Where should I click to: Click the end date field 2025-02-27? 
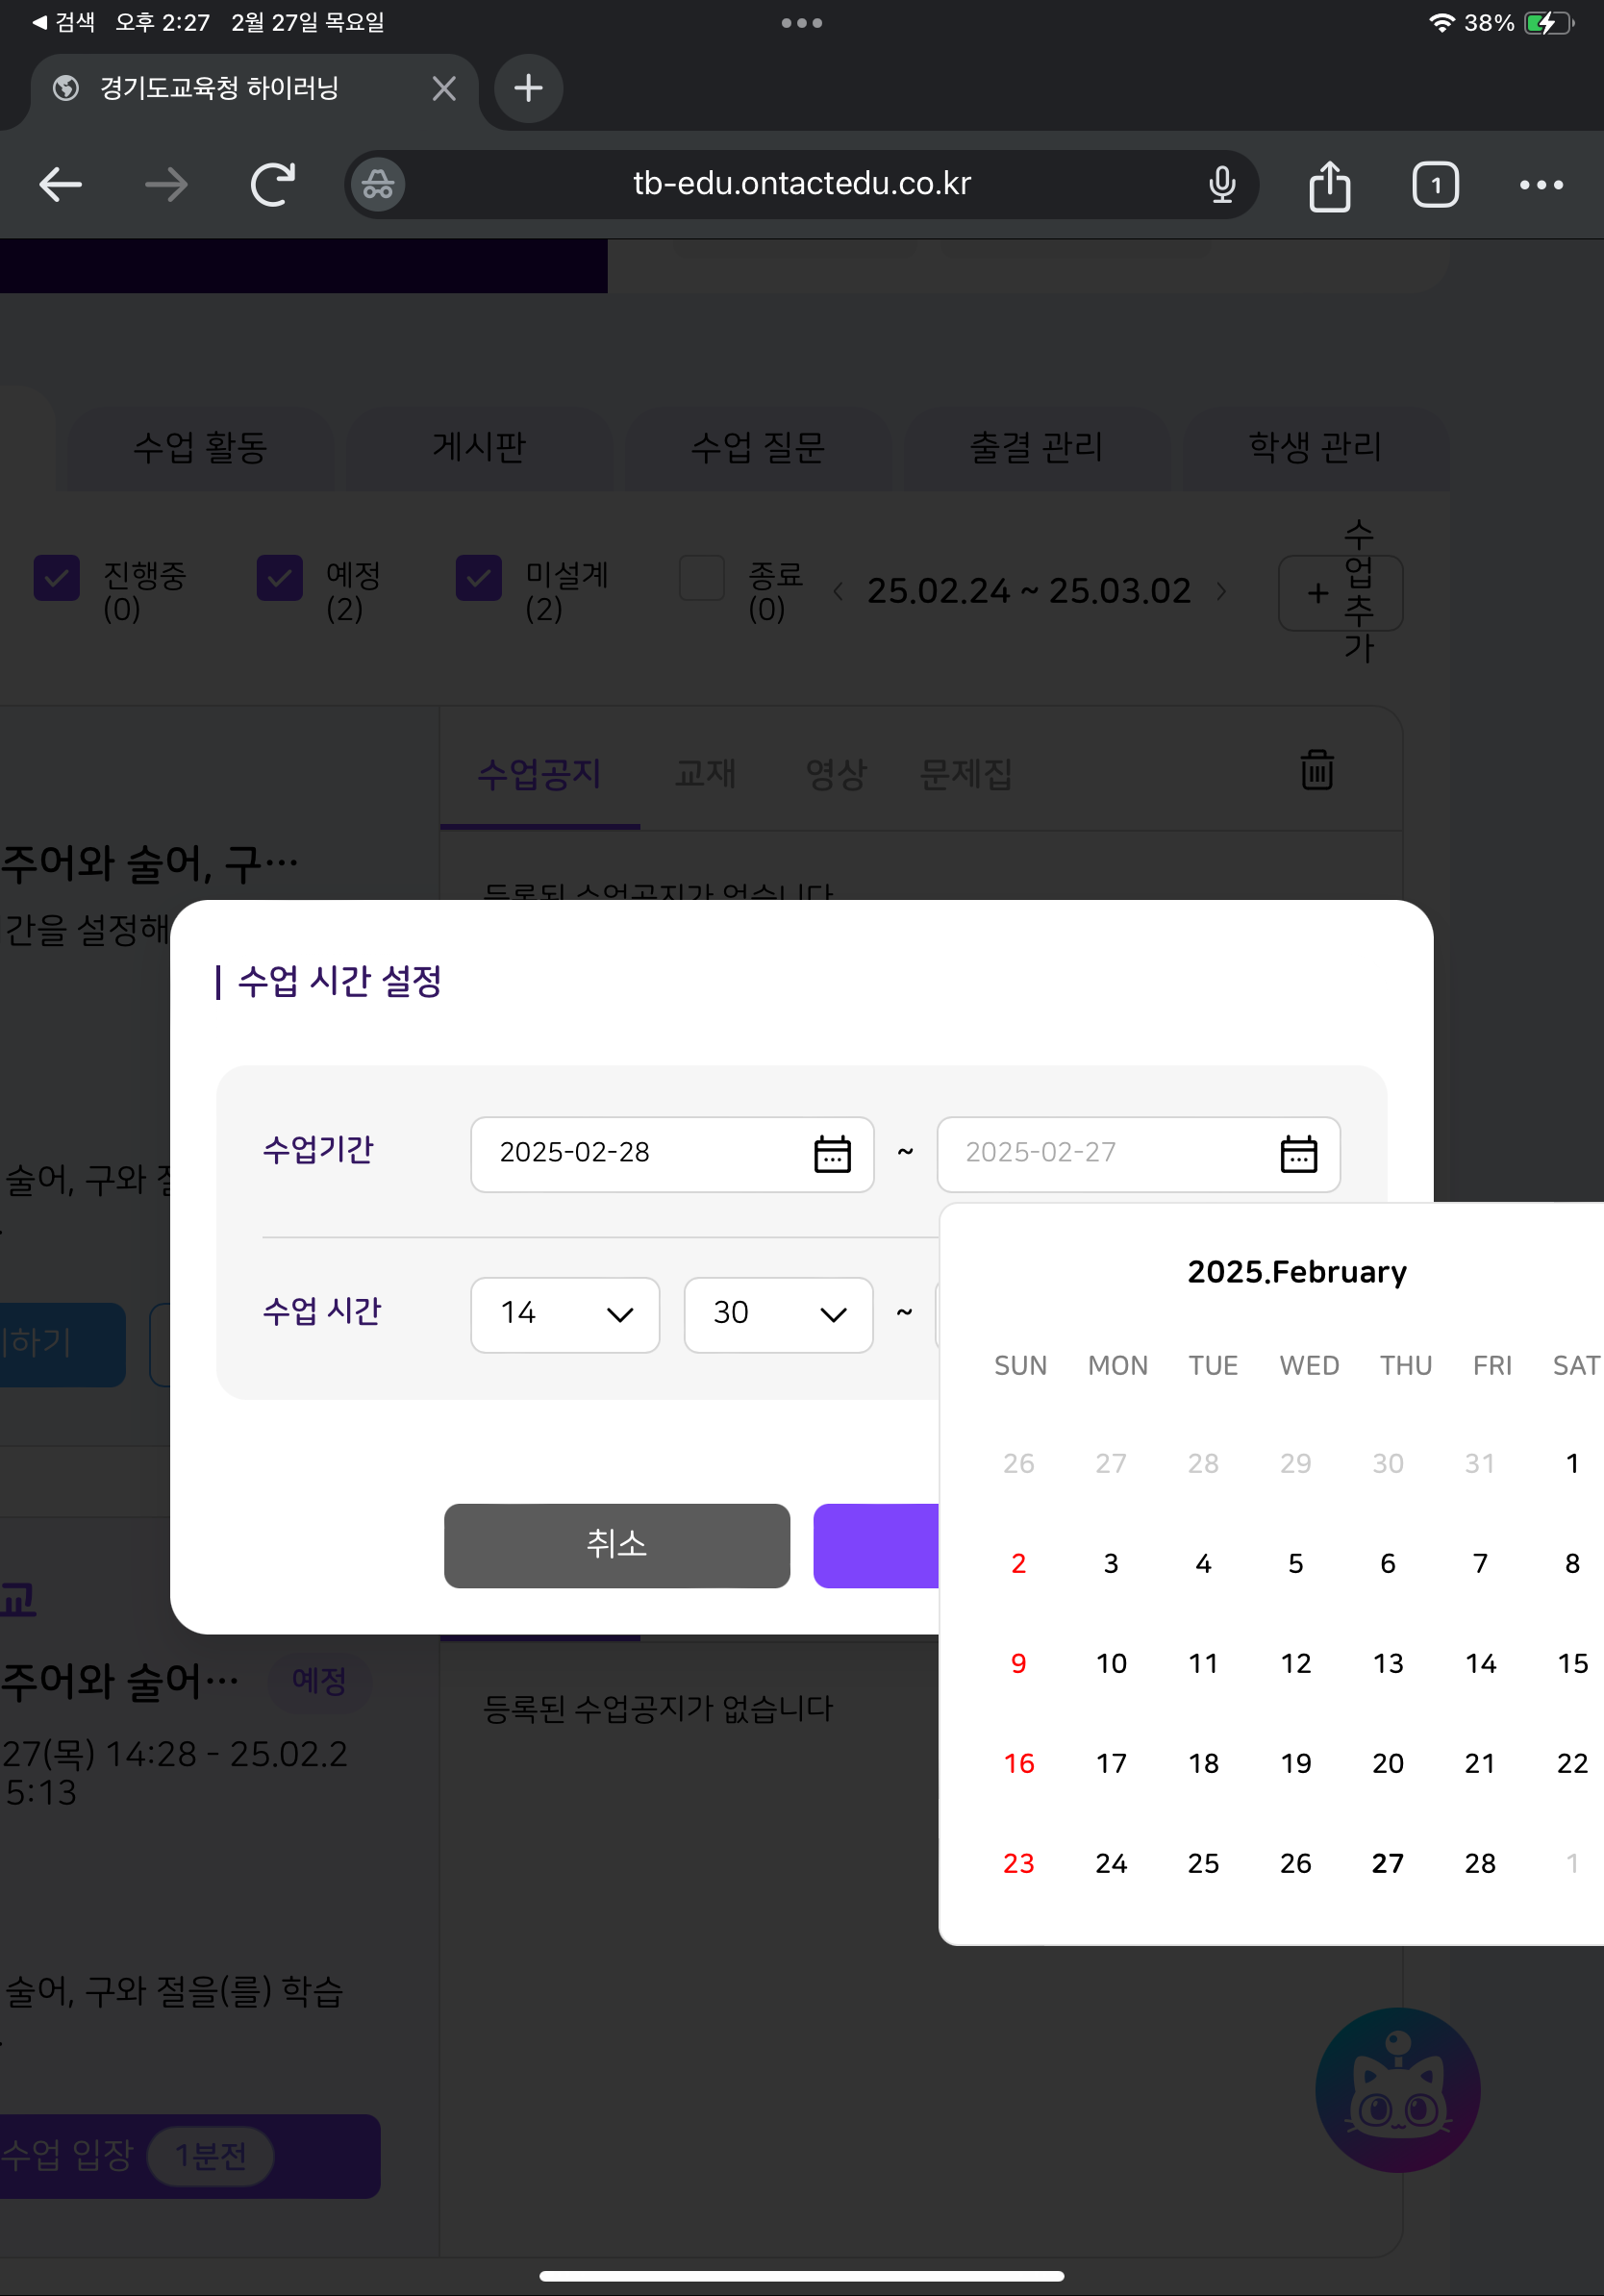click(x=1100, y=1154)
